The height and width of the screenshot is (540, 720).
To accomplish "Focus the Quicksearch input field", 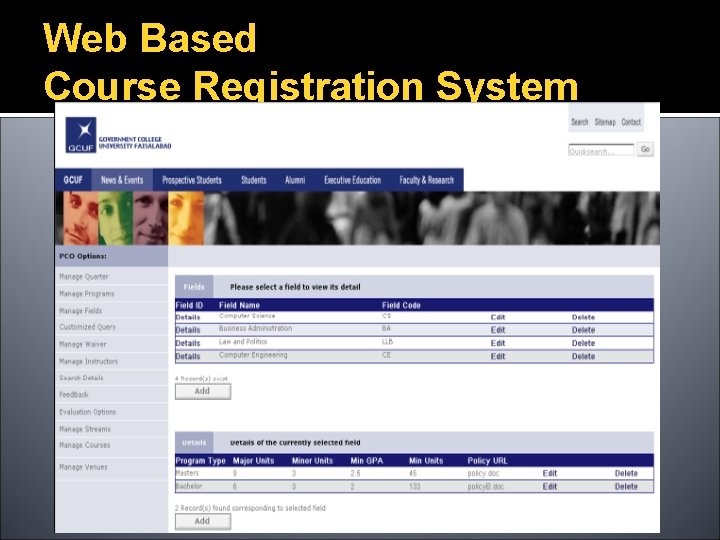I will coord(601,150).
